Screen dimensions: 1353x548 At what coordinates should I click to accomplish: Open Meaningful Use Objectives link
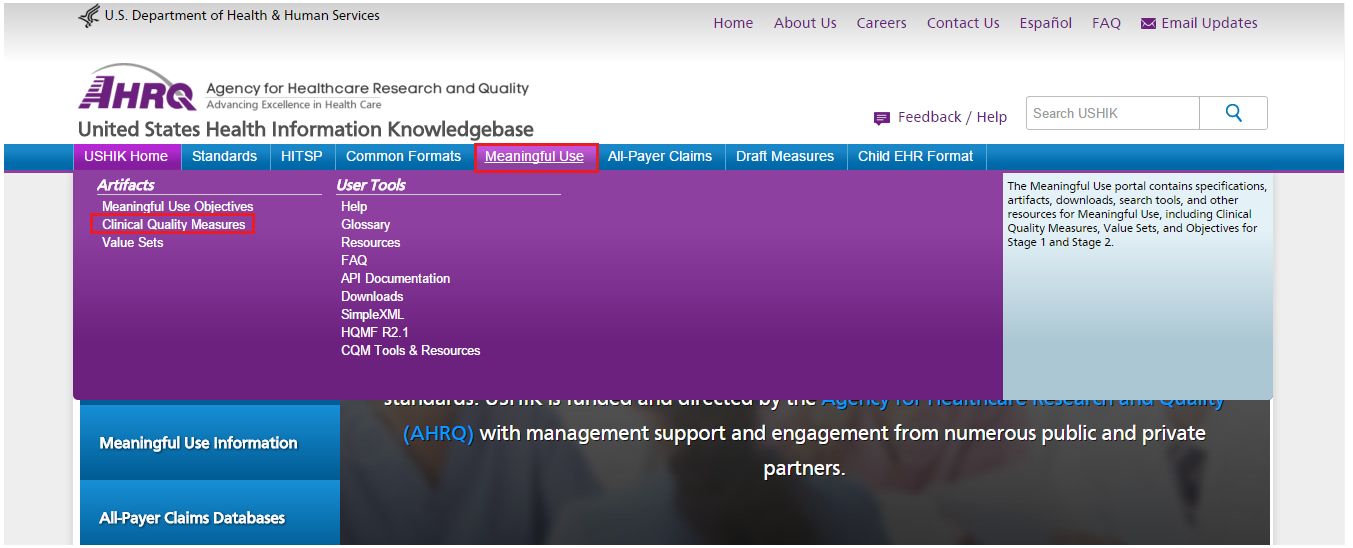[178, 206]
